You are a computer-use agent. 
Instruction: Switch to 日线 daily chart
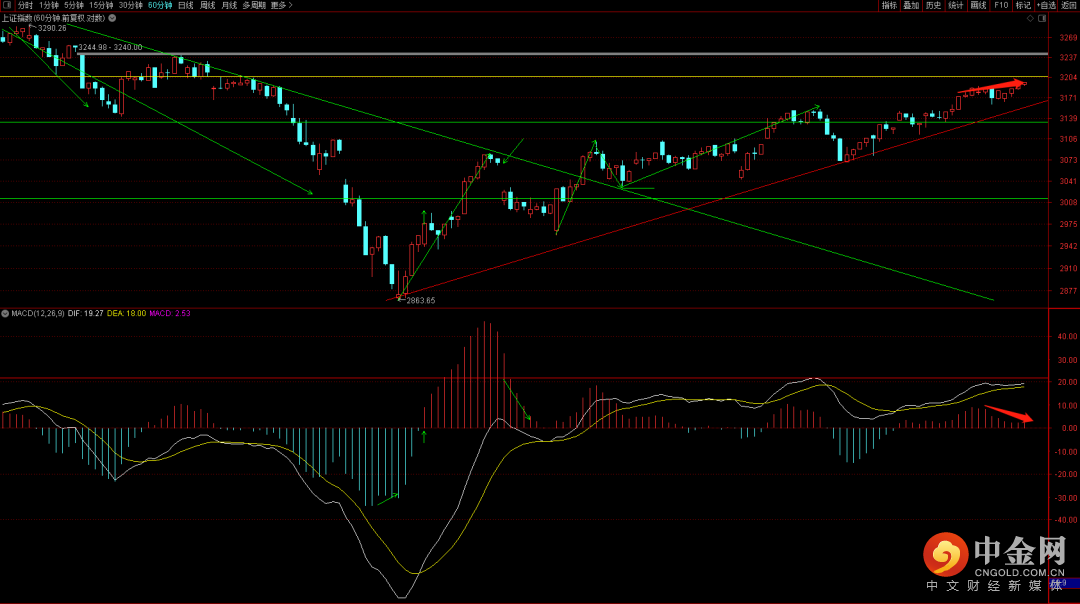(185, 5)
